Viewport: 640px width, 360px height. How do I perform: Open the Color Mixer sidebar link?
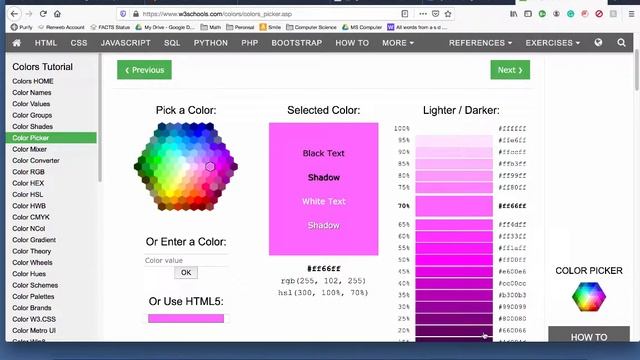pos(29,149)
